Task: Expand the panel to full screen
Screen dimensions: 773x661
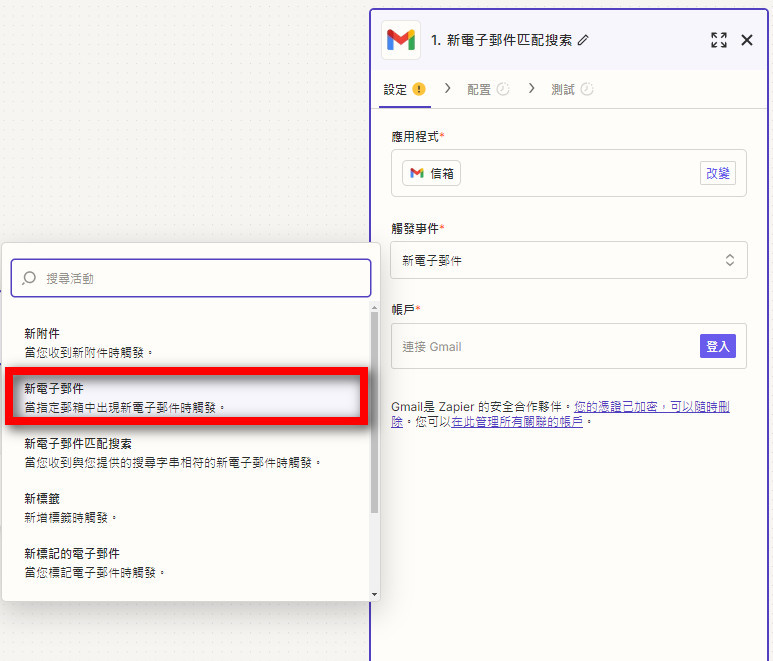Action: point(719,40)
